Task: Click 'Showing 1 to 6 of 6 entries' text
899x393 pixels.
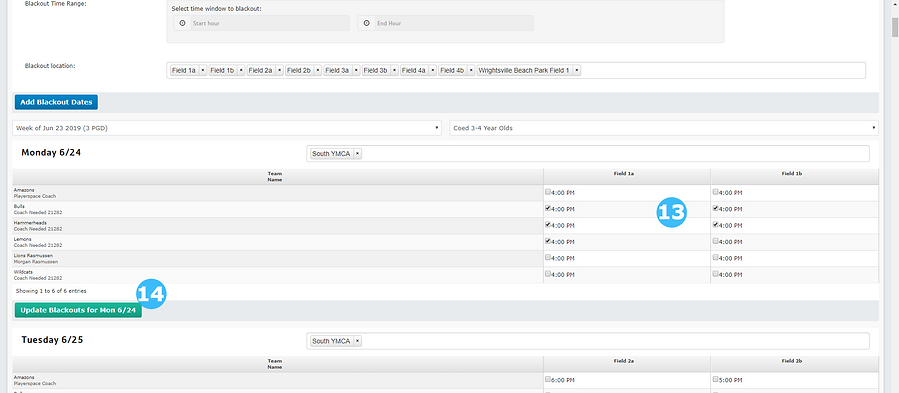Action: (51, 291)
